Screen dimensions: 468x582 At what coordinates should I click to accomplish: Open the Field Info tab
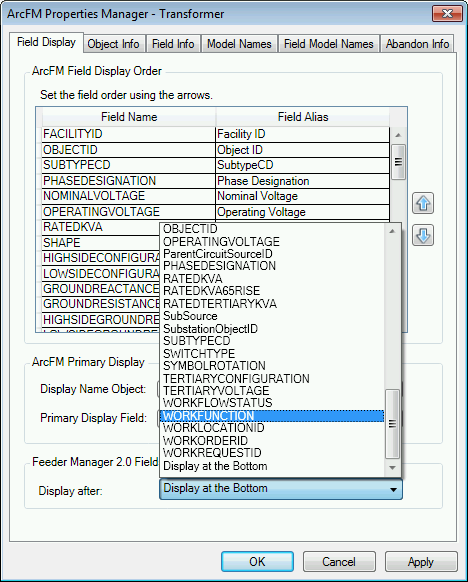[173, 44]
